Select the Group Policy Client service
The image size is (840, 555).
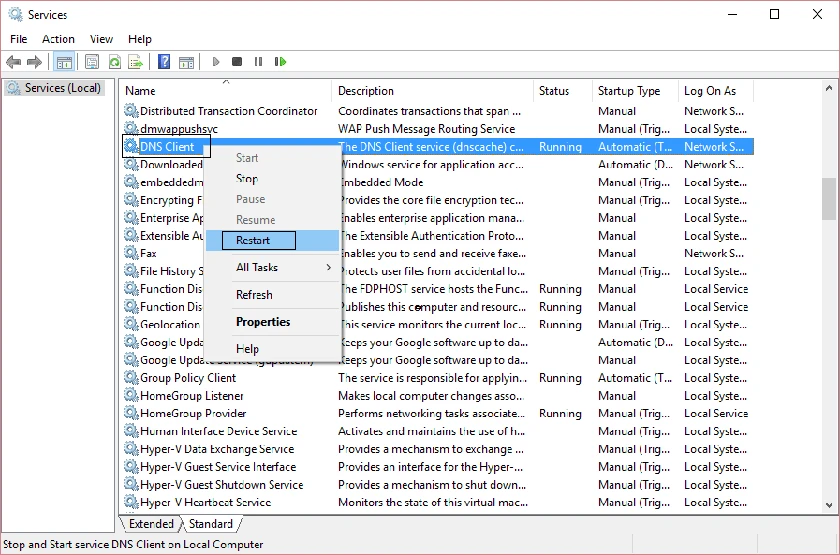point(438,378)
